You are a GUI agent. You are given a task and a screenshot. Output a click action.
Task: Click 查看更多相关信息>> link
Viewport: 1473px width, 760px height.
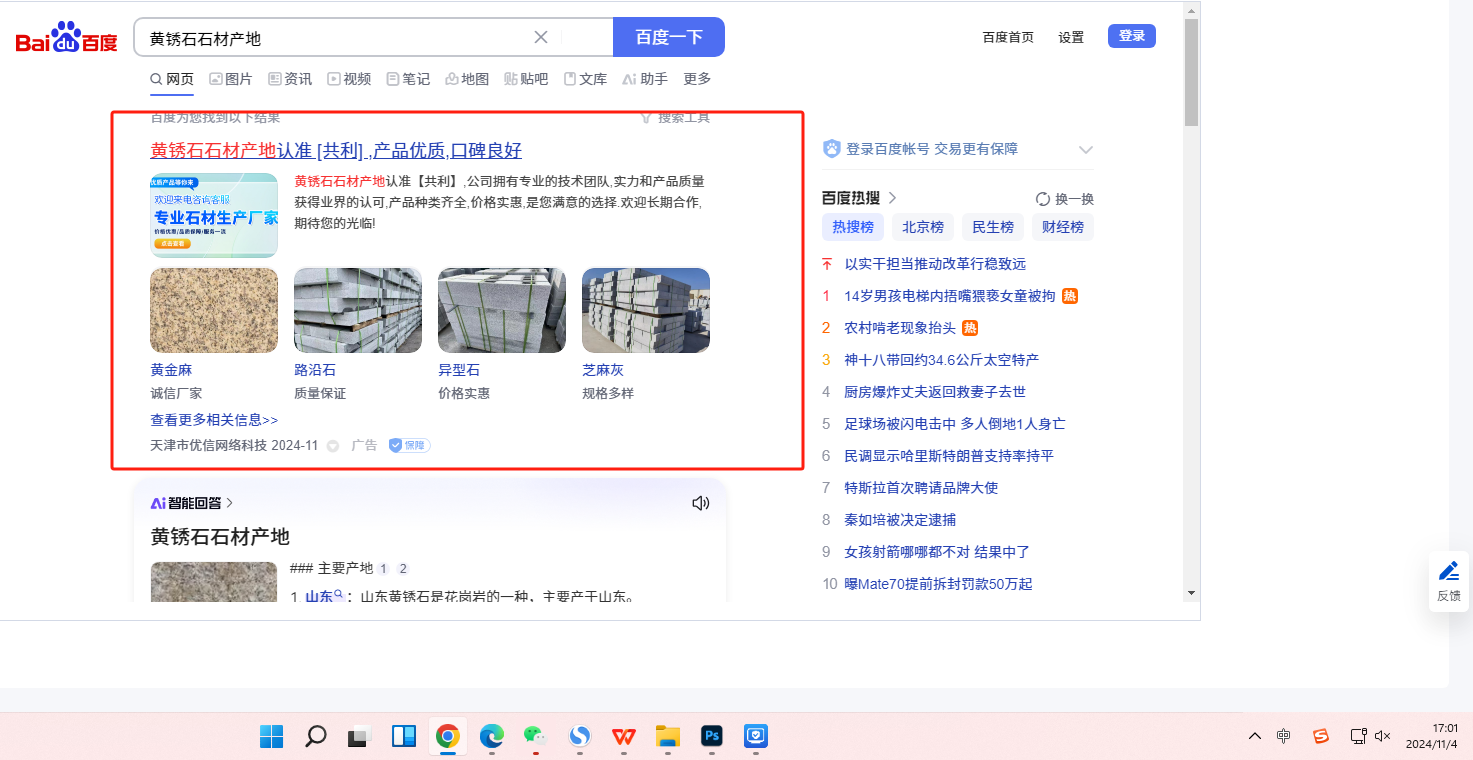point(214,420)
